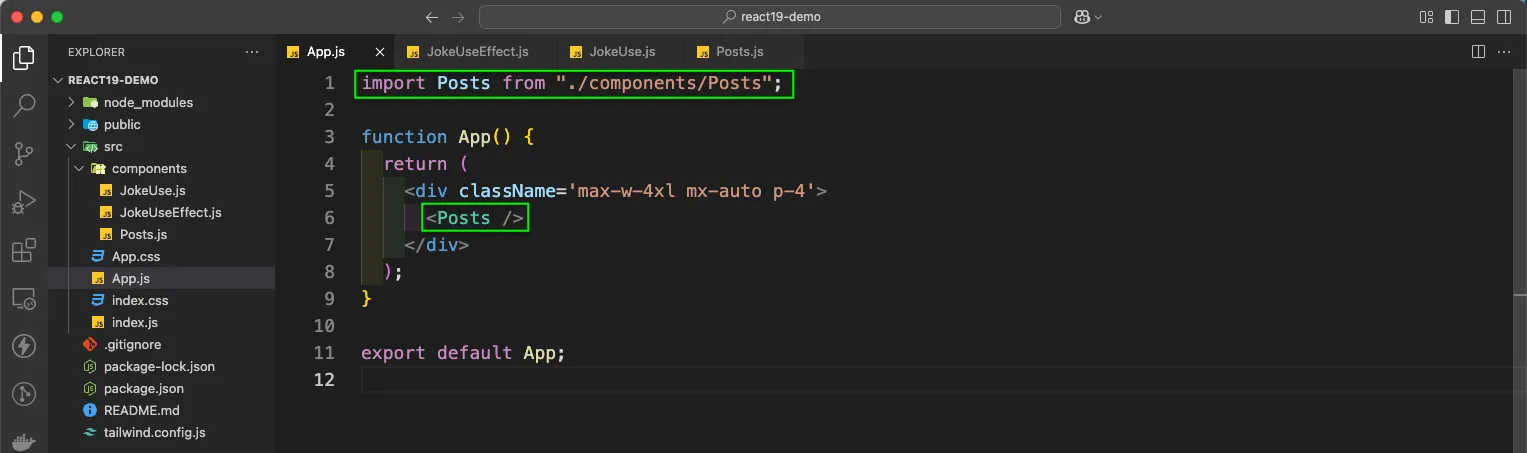1527x453 pixels.
Task: Open App.css in the file tree
Action: [x=161, y=256]
